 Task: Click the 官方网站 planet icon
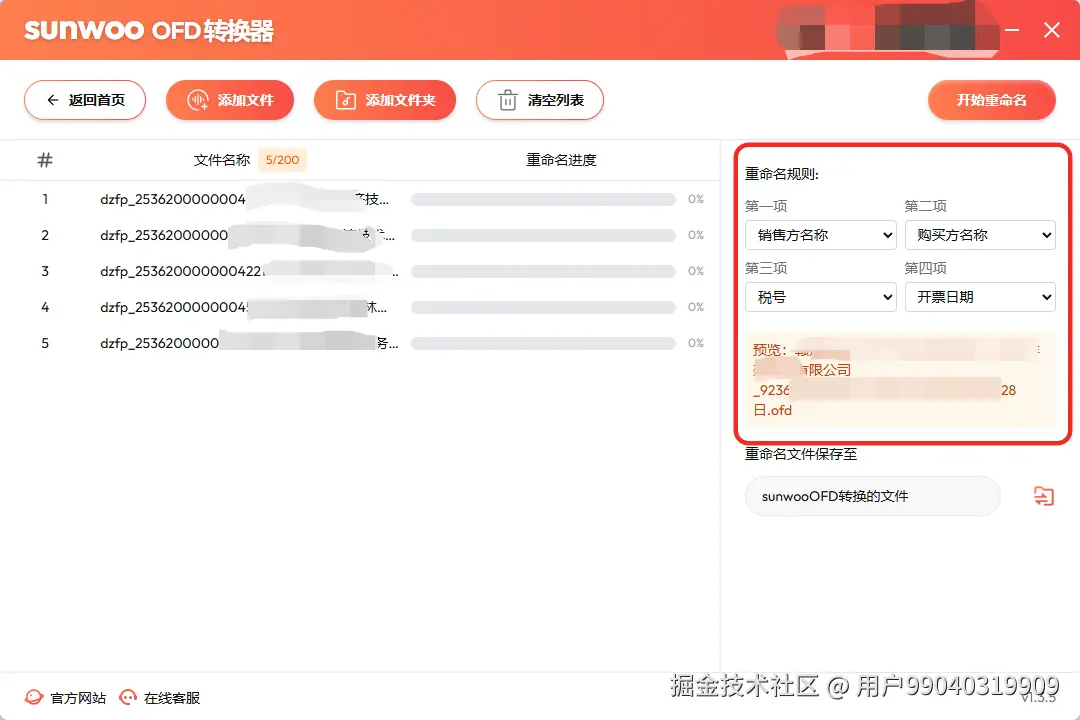pyautogui.click(x=34, y=697)
